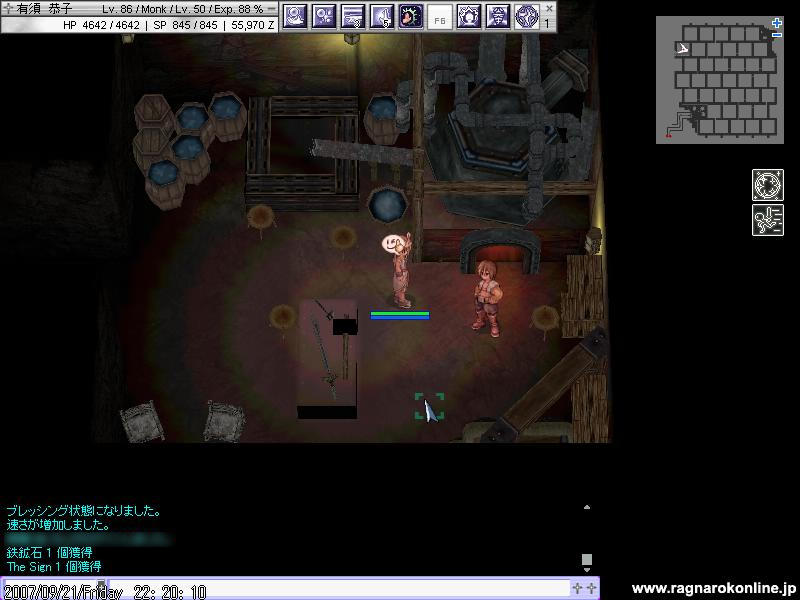Image resolution: width=800 pixels, height=600 pixels.
Task: Activate the eighth hotbar skill icon
Action: 498,16
